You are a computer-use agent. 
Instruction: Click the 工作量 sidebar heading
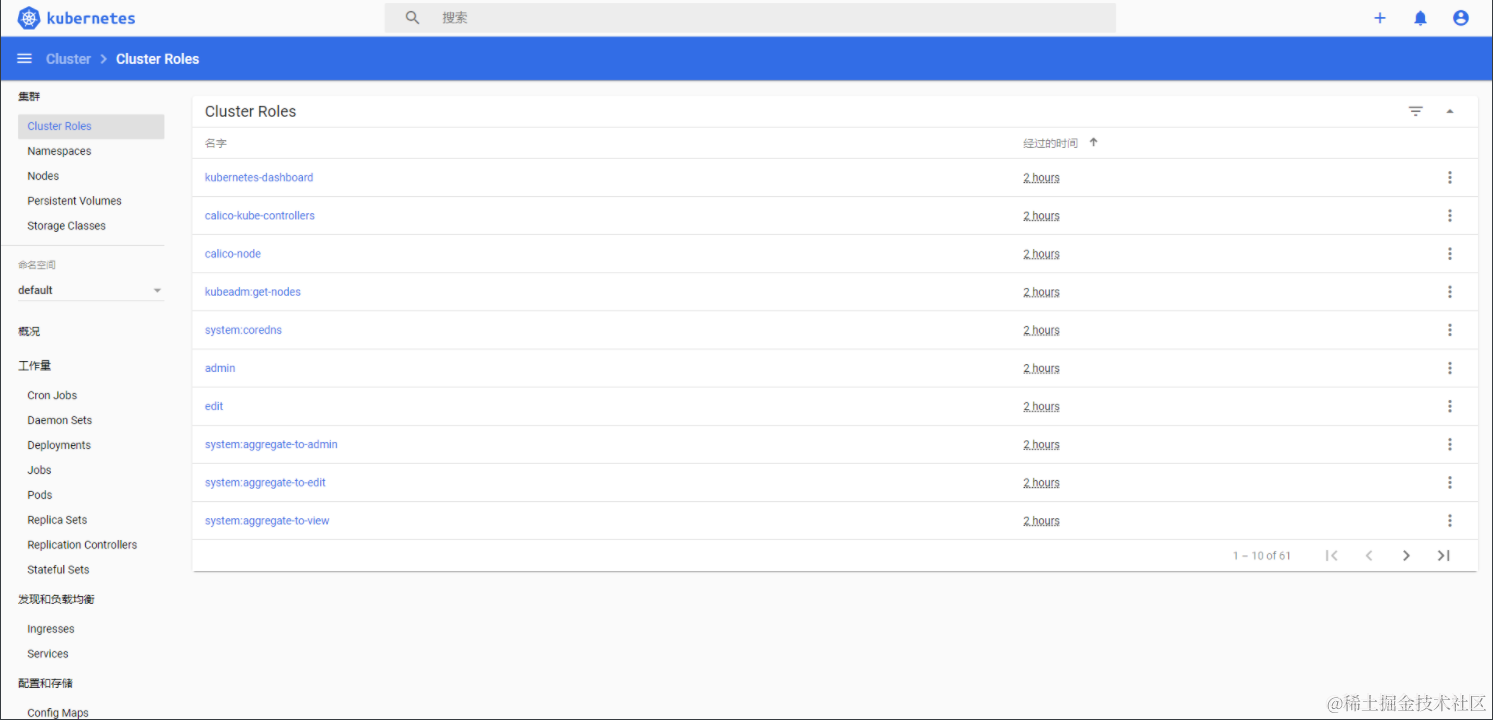(34, 366)
